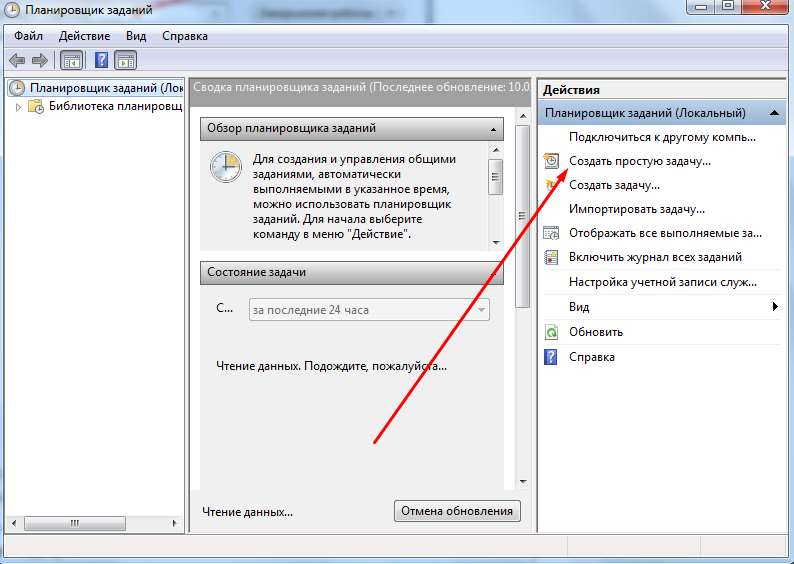Click the Создать задачу icon in Actions

click(x=551, y=185)
